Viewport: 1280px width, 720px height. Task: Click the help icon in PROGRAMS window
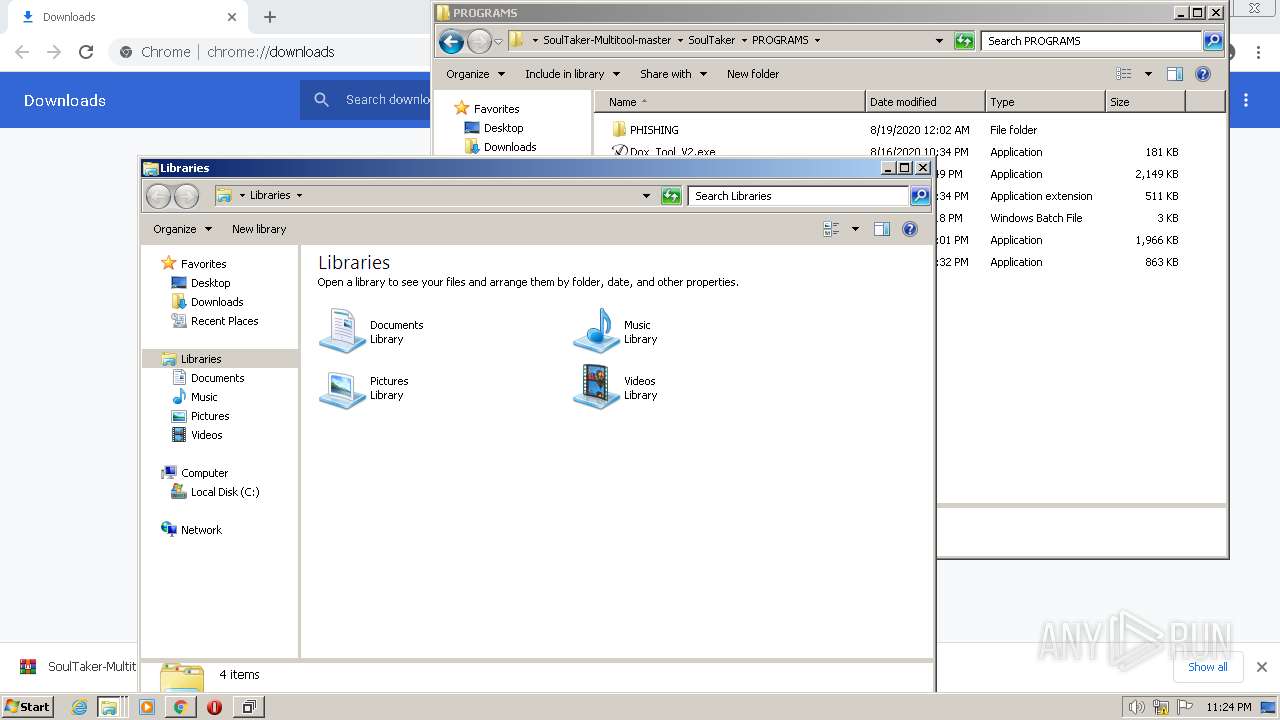coord(1203,74)
